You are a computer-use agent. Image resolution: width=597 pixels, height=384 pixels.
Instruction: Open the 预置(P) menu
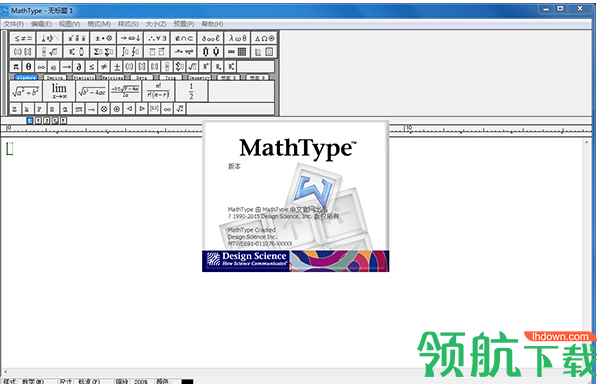(x=184, y=24)
